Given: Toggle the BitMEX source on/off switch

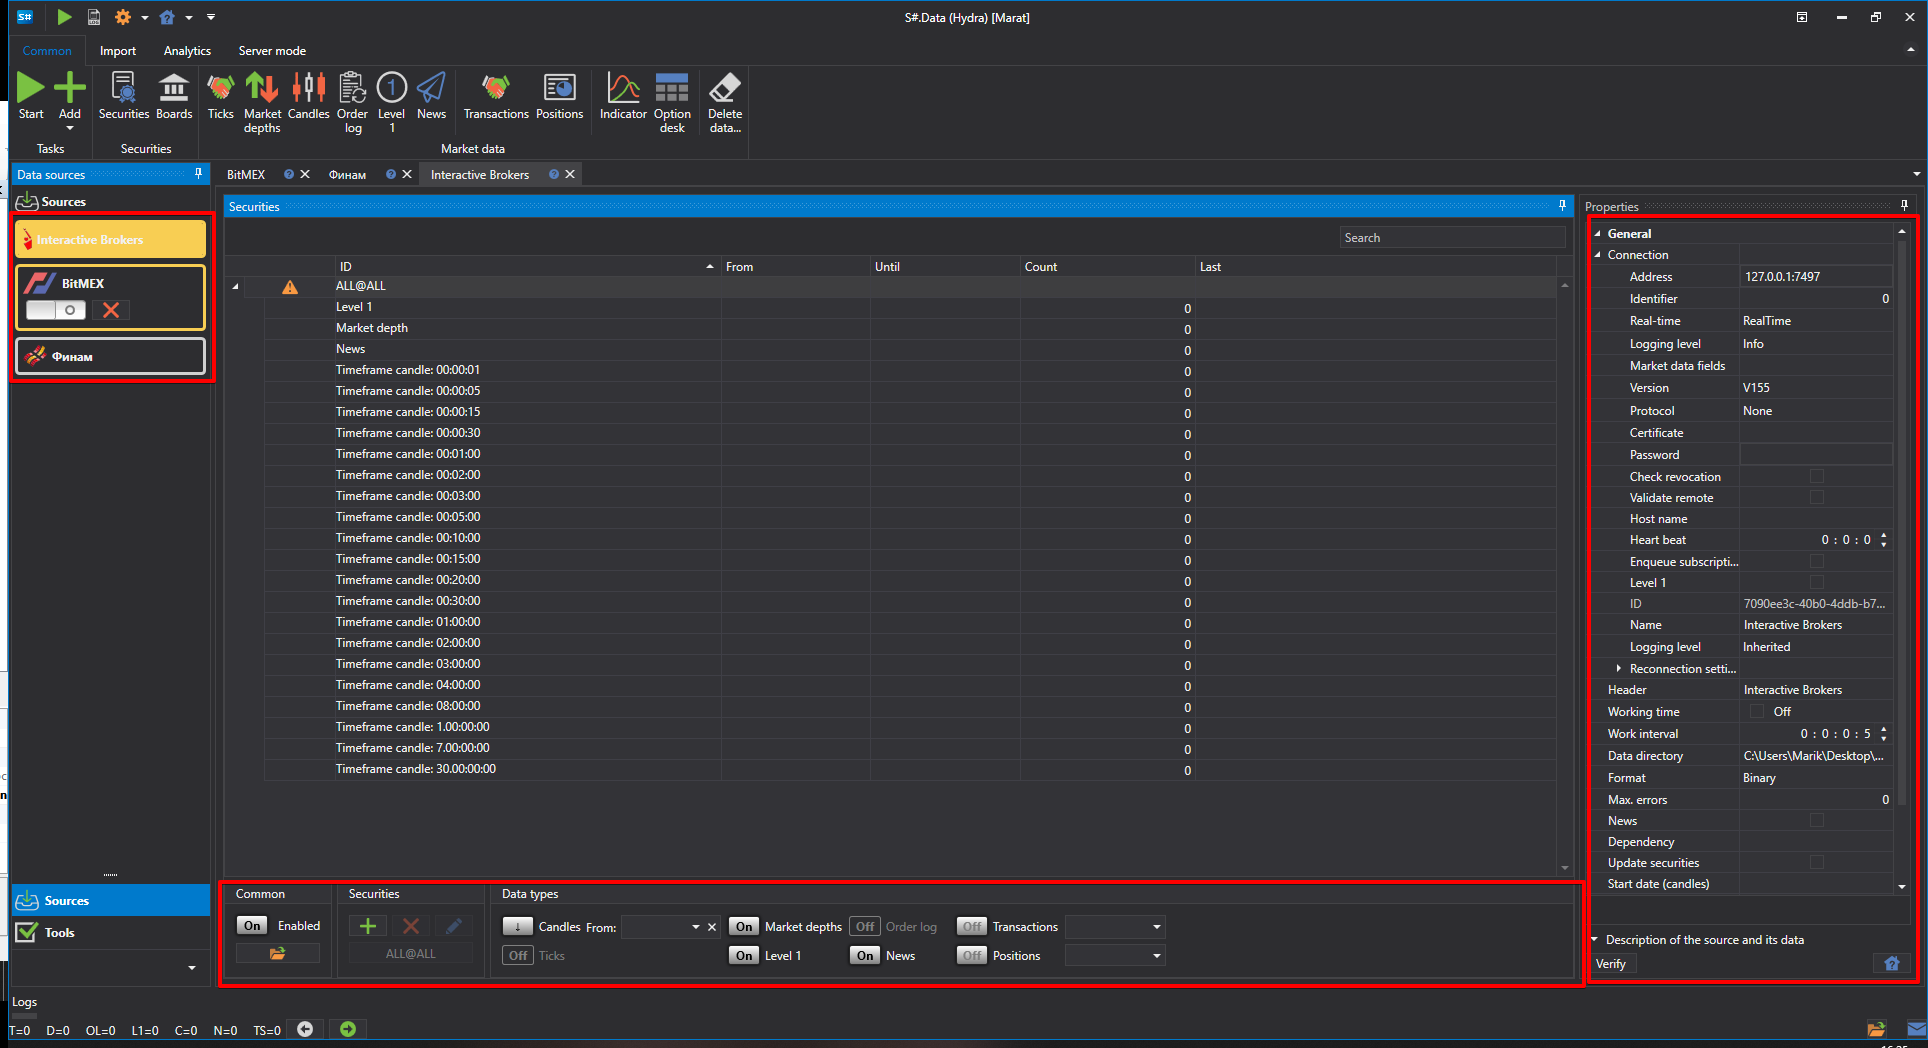Looking at the screenshot, I should (55, 310).
